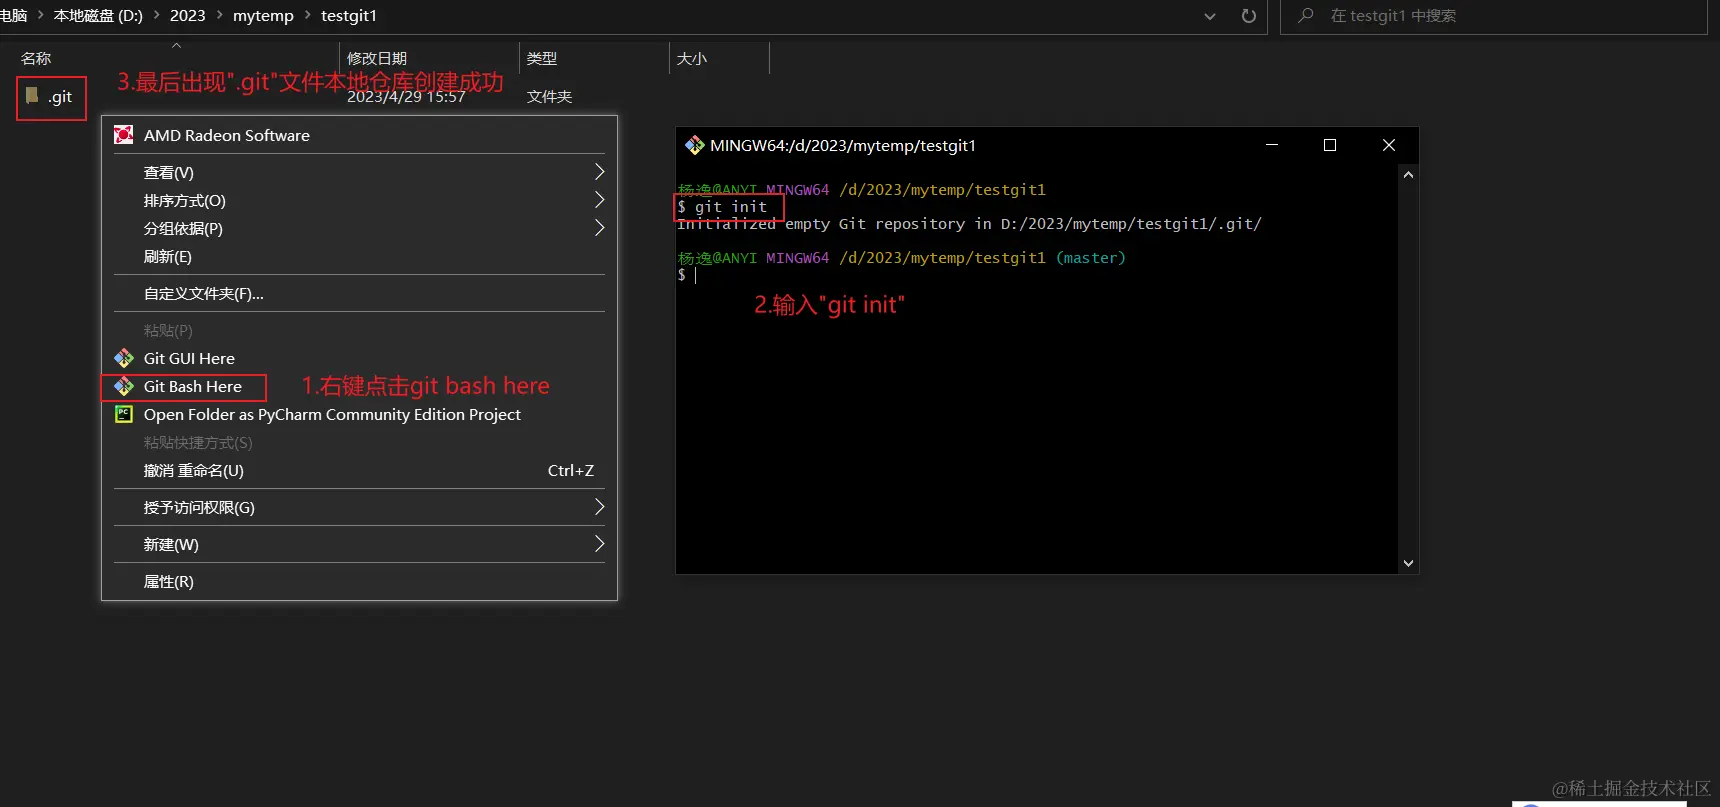Click the 本地磁盘 (D:) breadcrumb
Screen dimensions: 1720x807
(x=98, y=16)
